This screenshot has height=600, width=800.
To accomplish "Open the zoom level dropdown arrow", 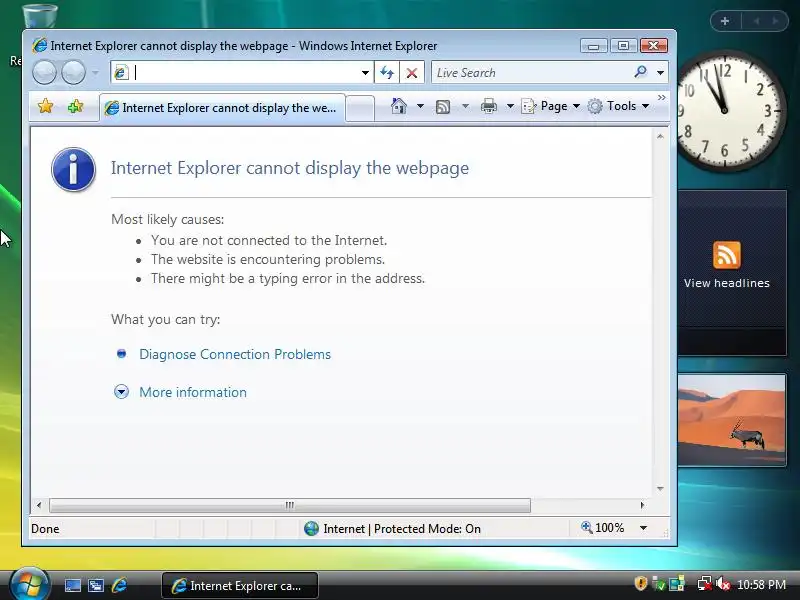I will point(643,528).
